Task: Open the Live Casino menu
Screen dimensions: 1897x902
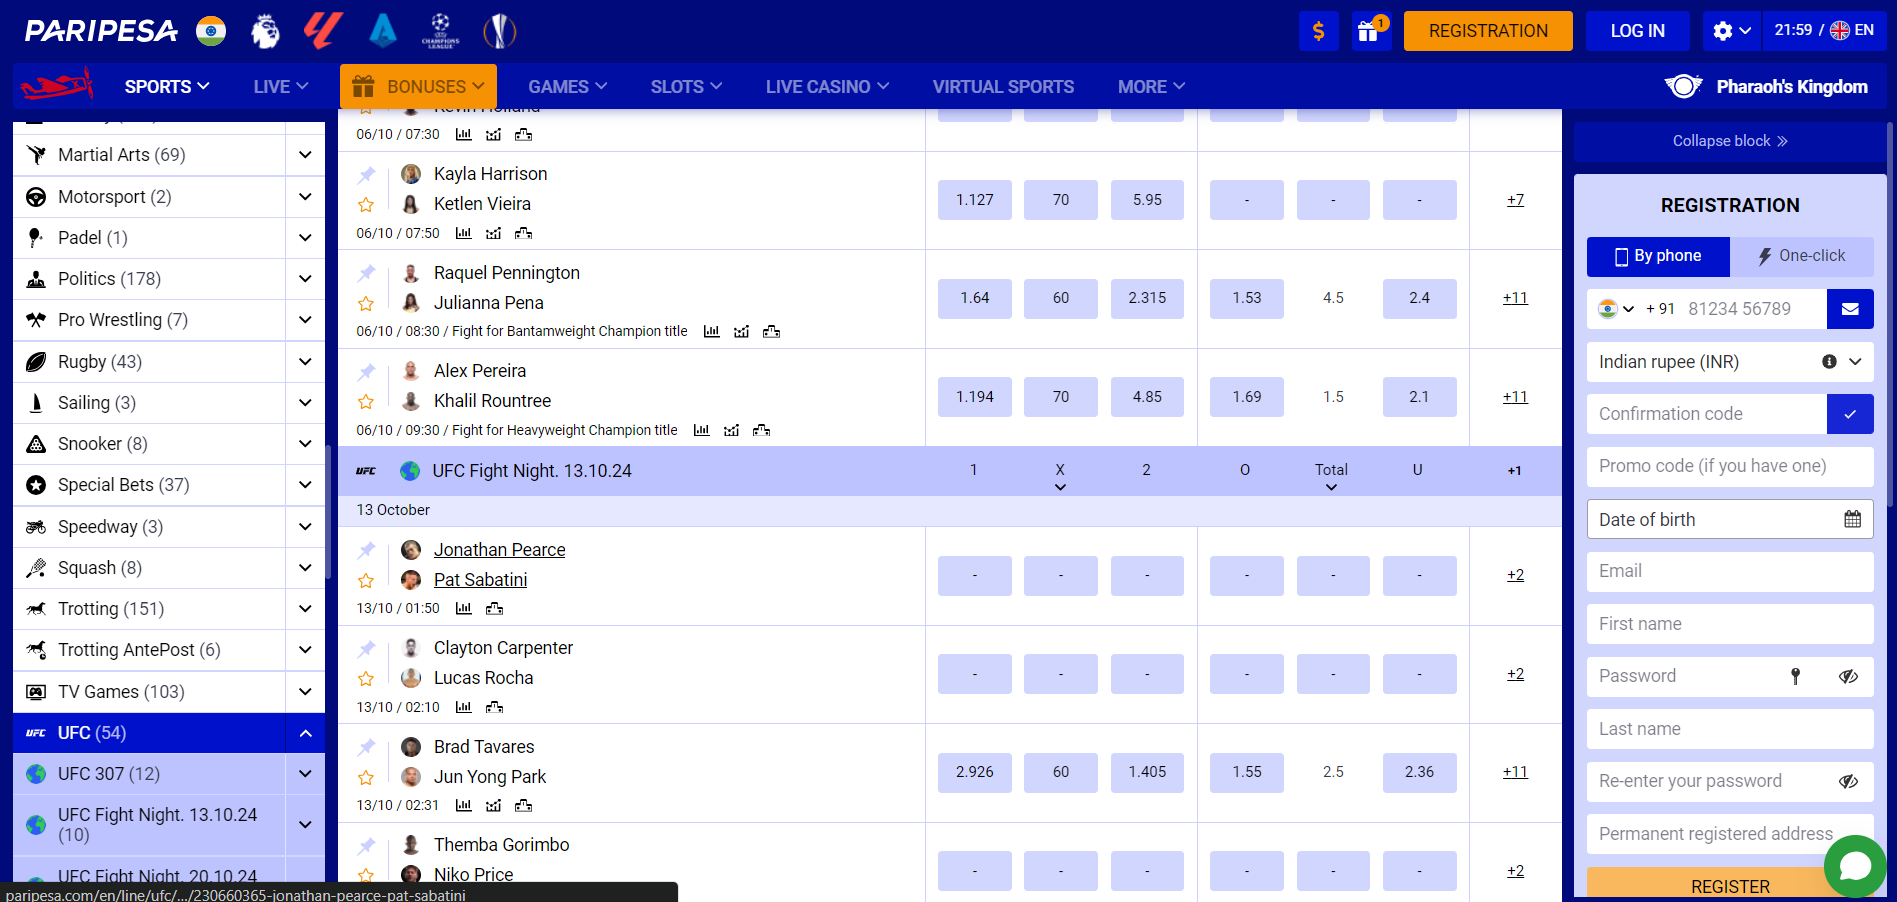Action: [x=826, y=87]
